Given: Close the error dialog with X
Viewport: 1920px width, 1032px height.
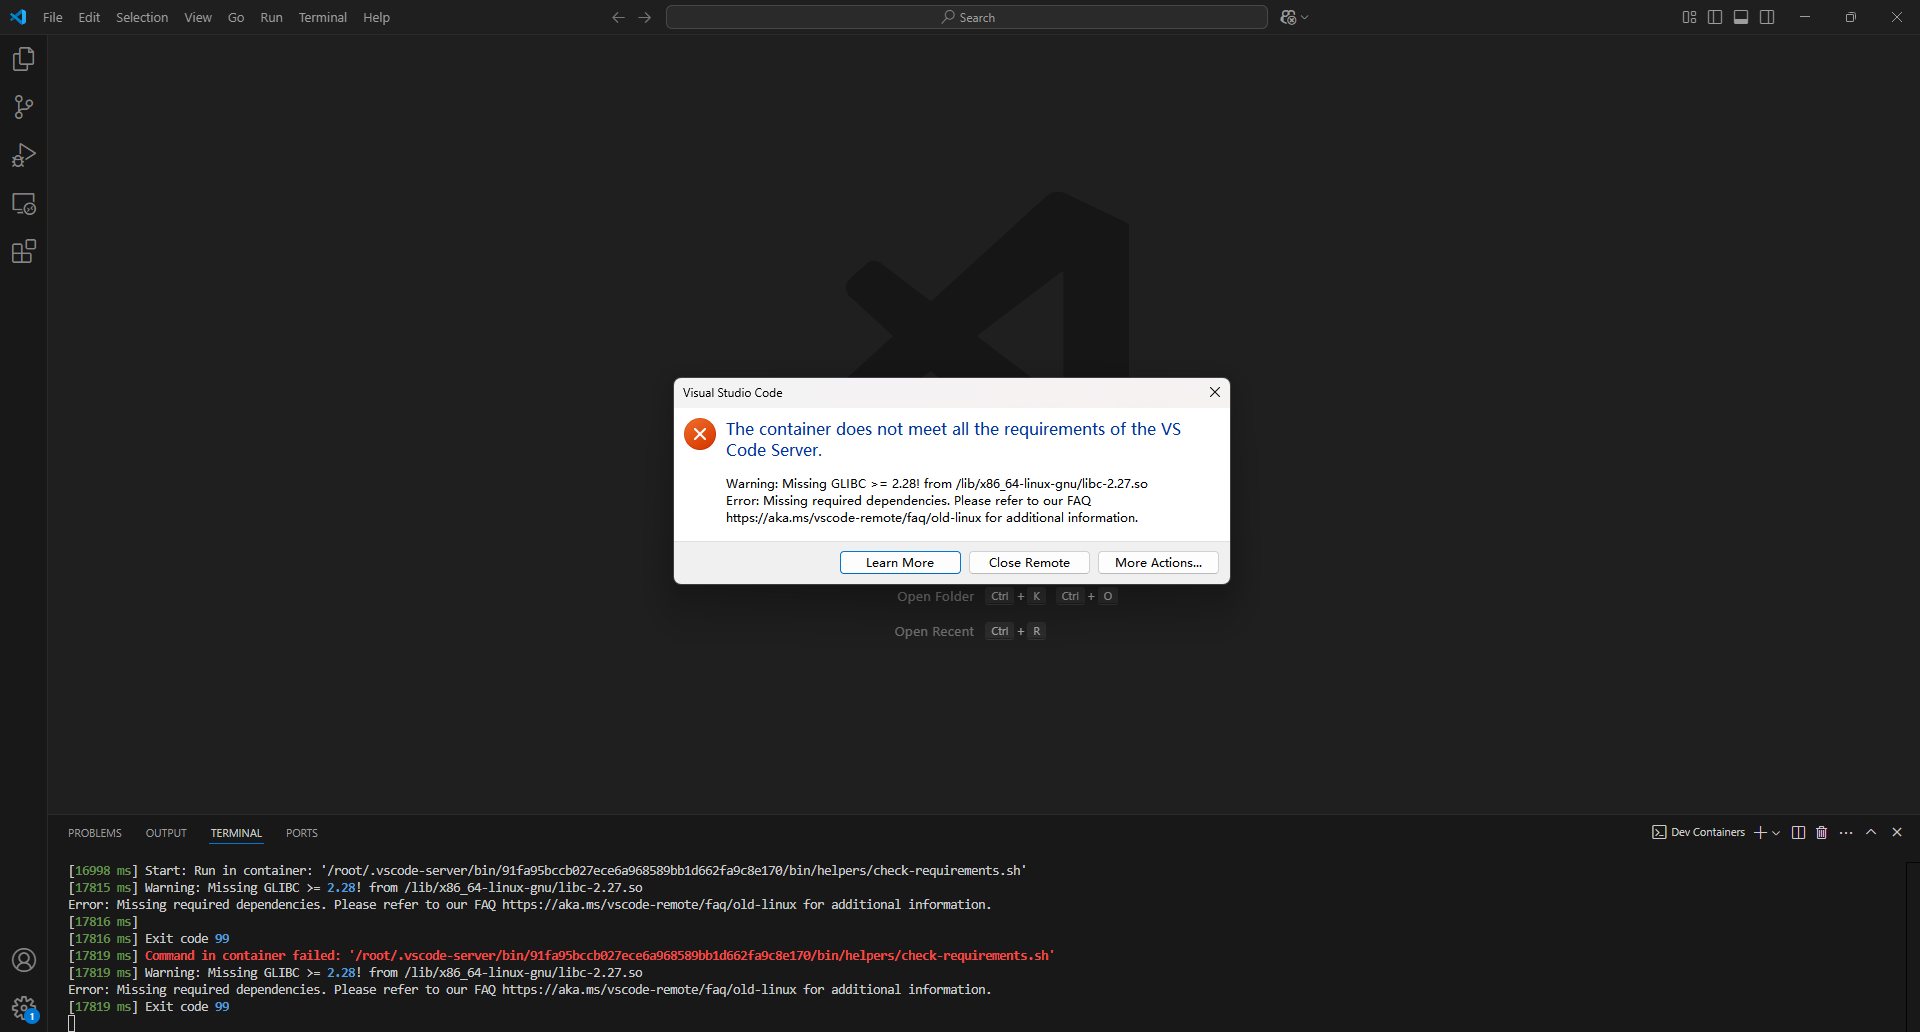Looking at the screenshot, I should pos(1215,392).
